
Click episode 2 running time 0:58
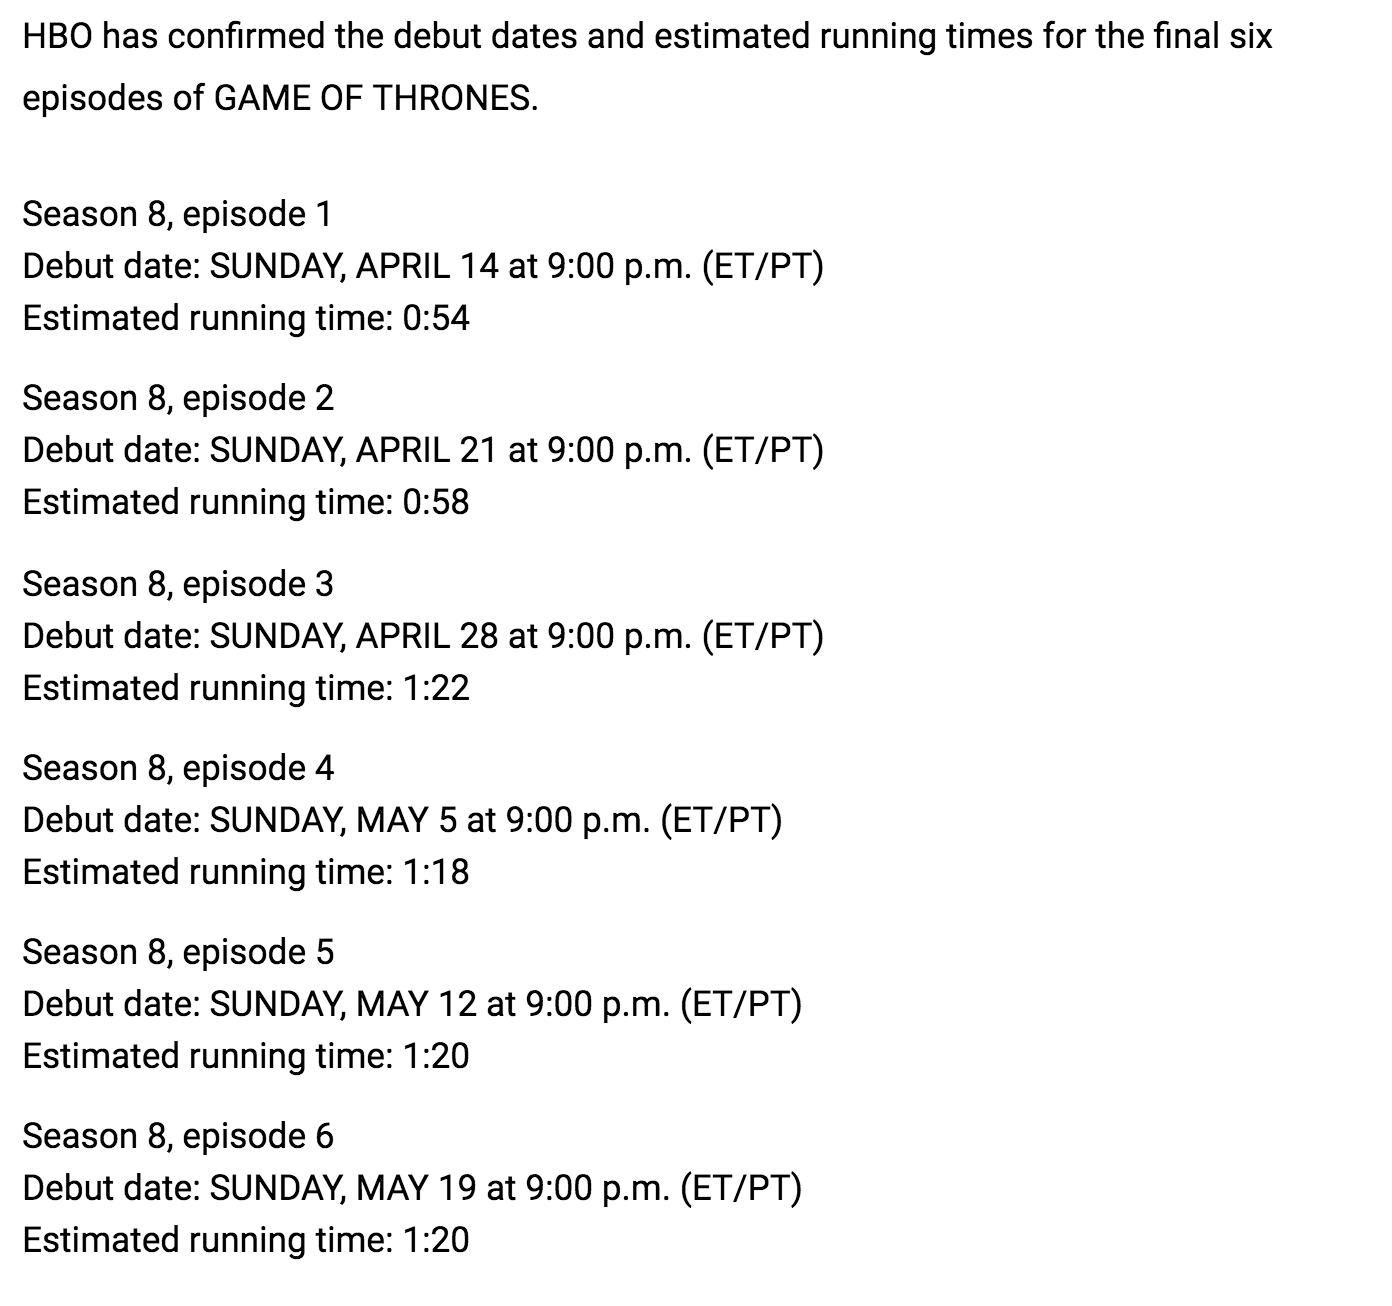[x=246, y=502]
